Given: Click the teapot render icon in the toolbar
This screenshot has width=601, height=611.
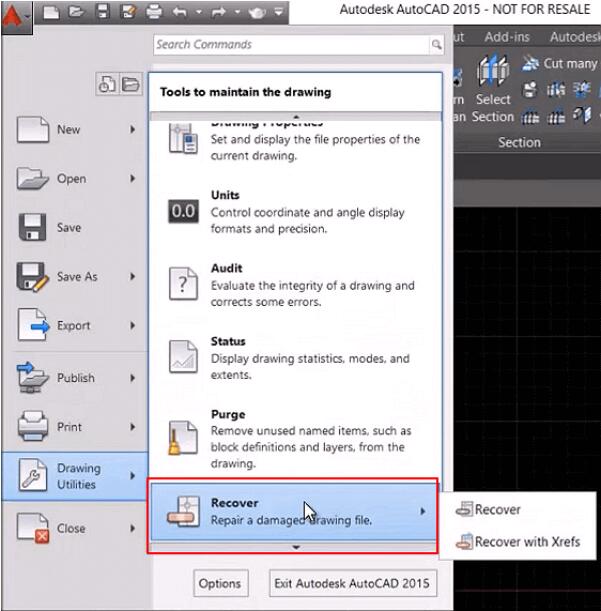Looking at the screenshot, I should click(x=257, y=12).
